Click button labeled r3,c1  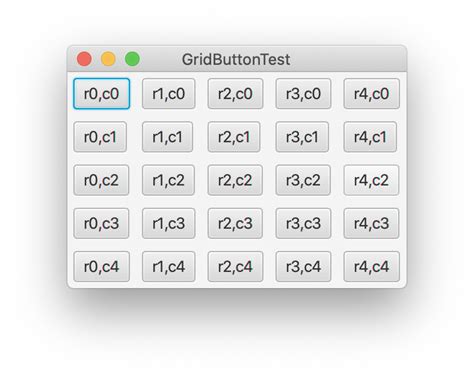pos(302,137)
